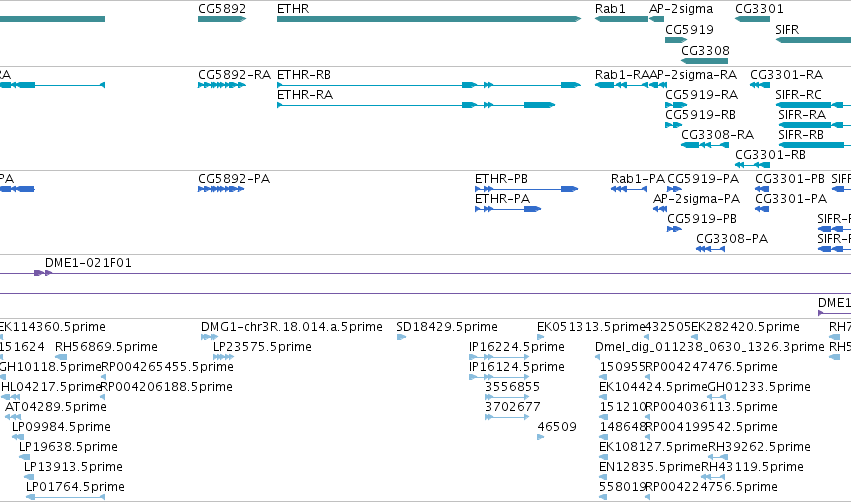
Task: Select protein ETHR-PA
Action: pyautogui.click(x=502, y=199)
